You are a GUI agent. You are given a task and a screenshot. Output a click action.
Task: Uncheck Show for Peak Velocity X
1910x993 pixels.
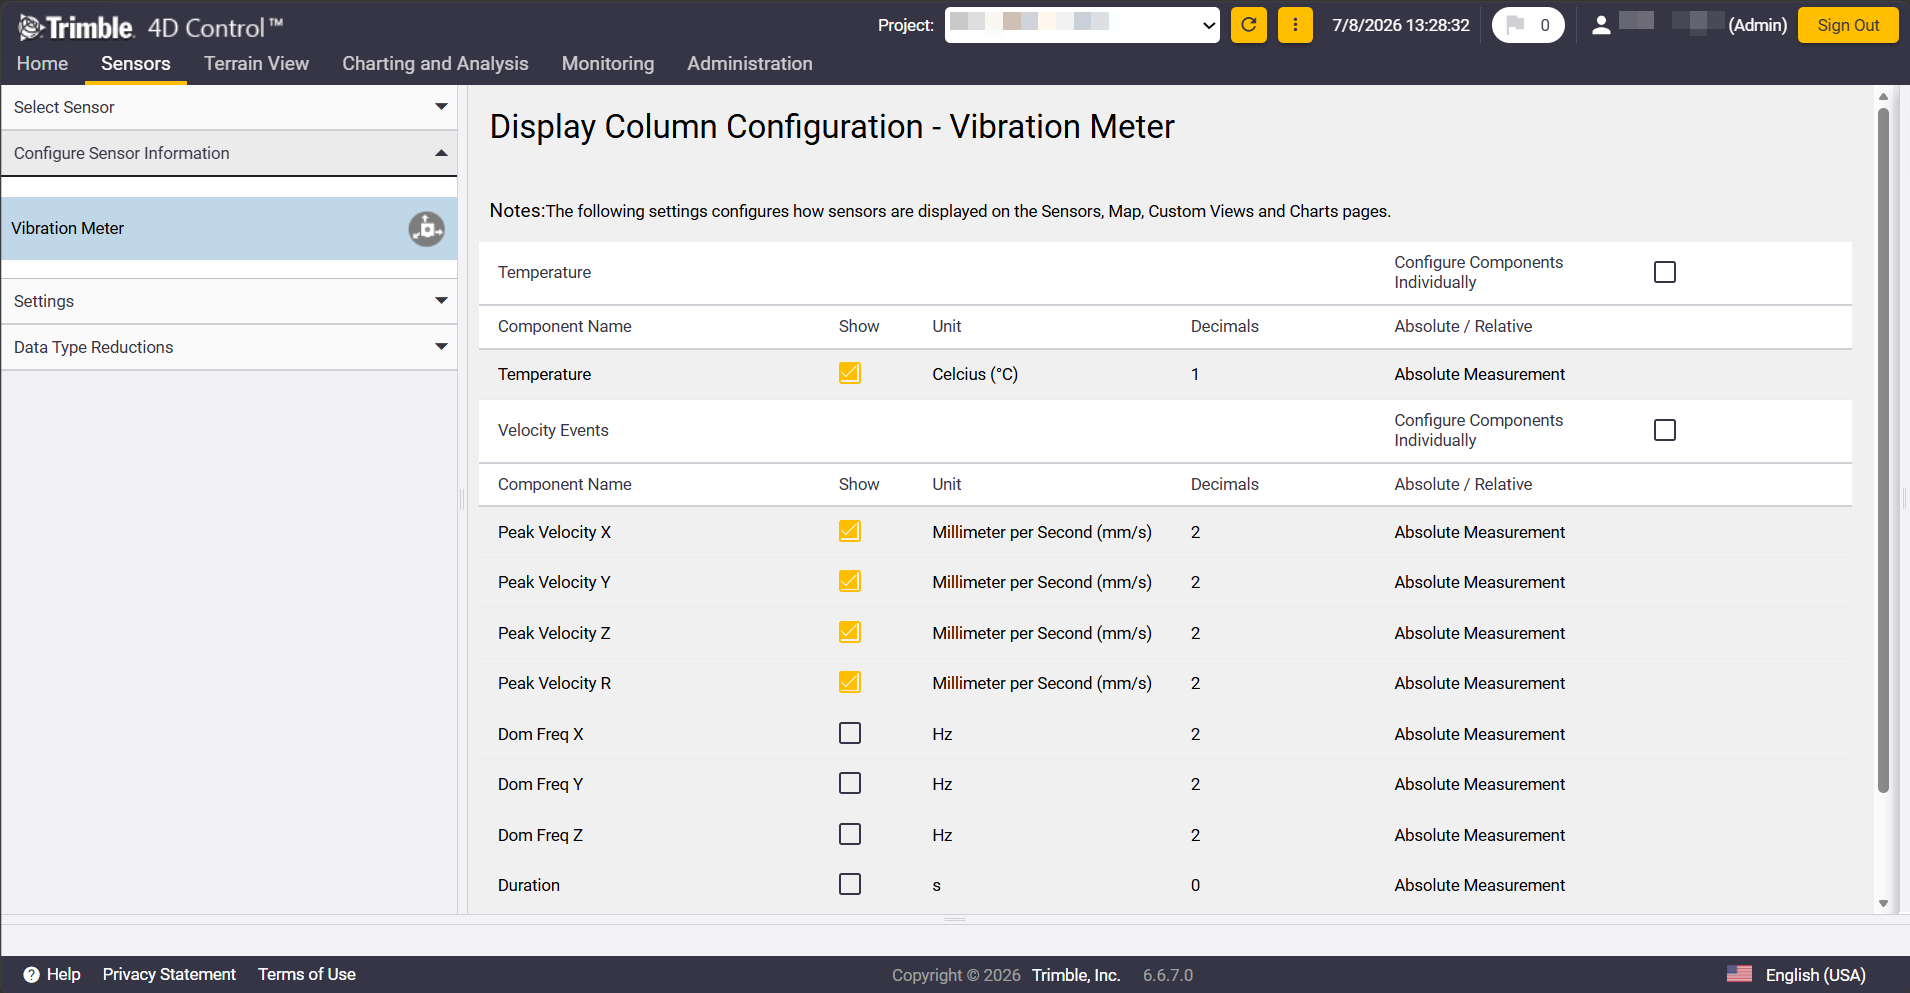[850, 531]
